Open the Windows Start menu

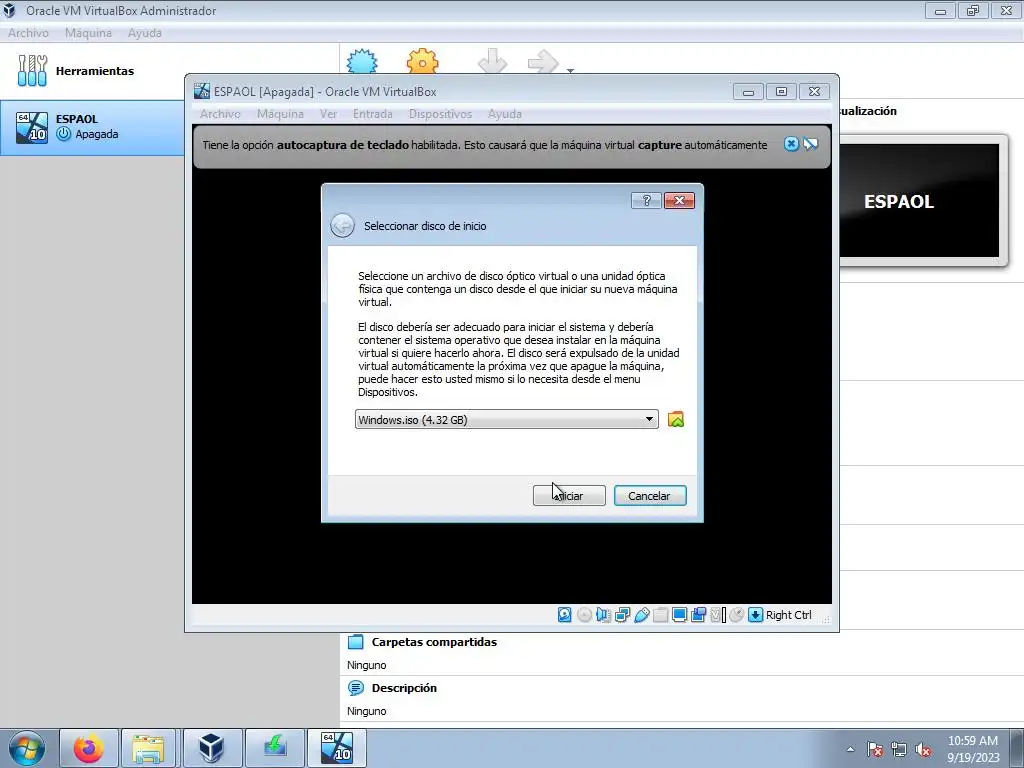coord(27,748)
